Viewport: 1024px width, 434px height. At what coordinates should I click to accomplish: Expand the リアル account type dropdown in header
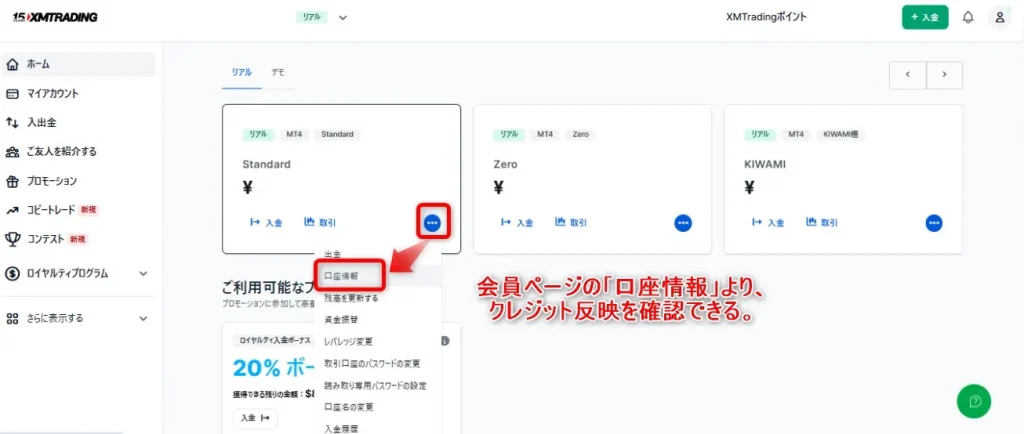click(343, 18)
